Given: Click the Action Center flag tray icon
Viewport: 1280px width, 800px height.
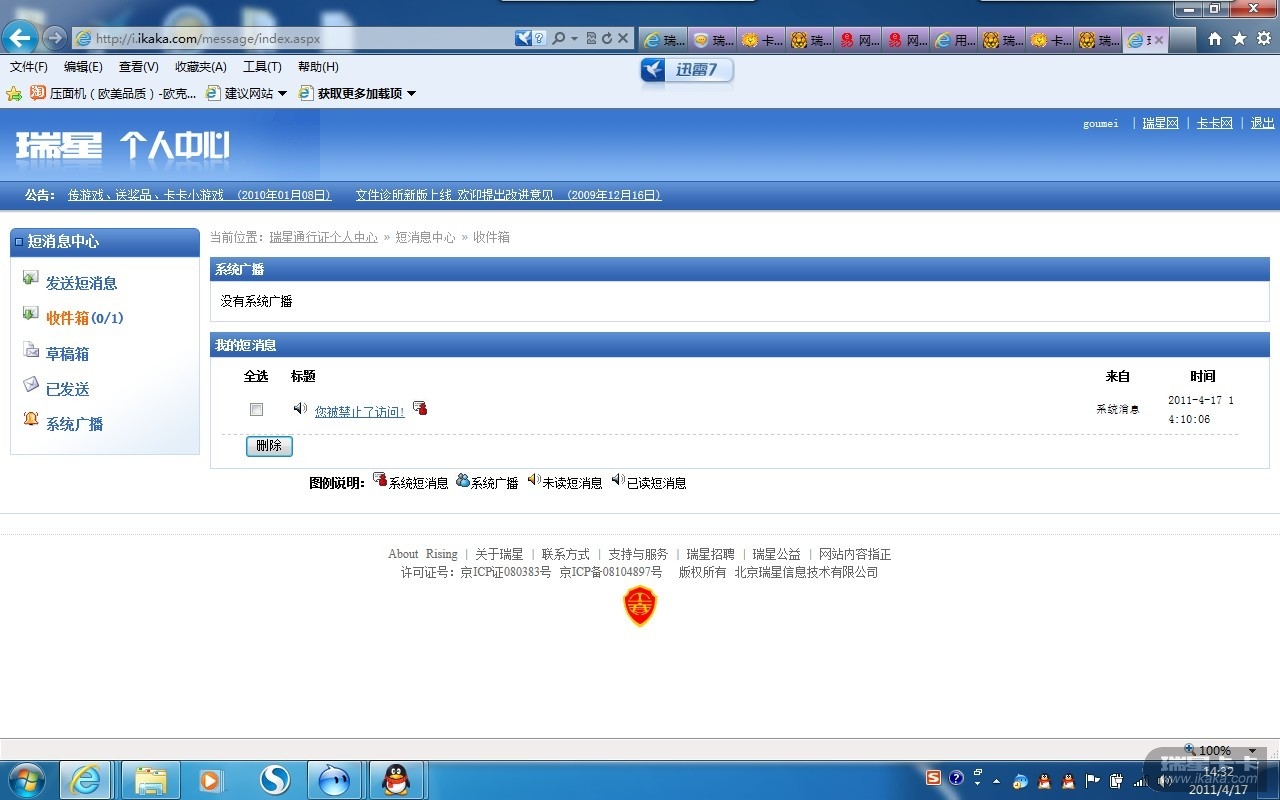Looking at the screenshot, I should click(1093, 781).
